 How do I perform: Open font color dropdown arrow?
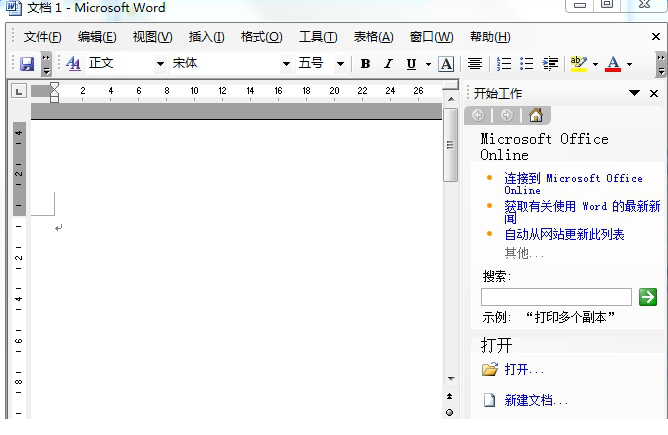click(x=629, y=64)
